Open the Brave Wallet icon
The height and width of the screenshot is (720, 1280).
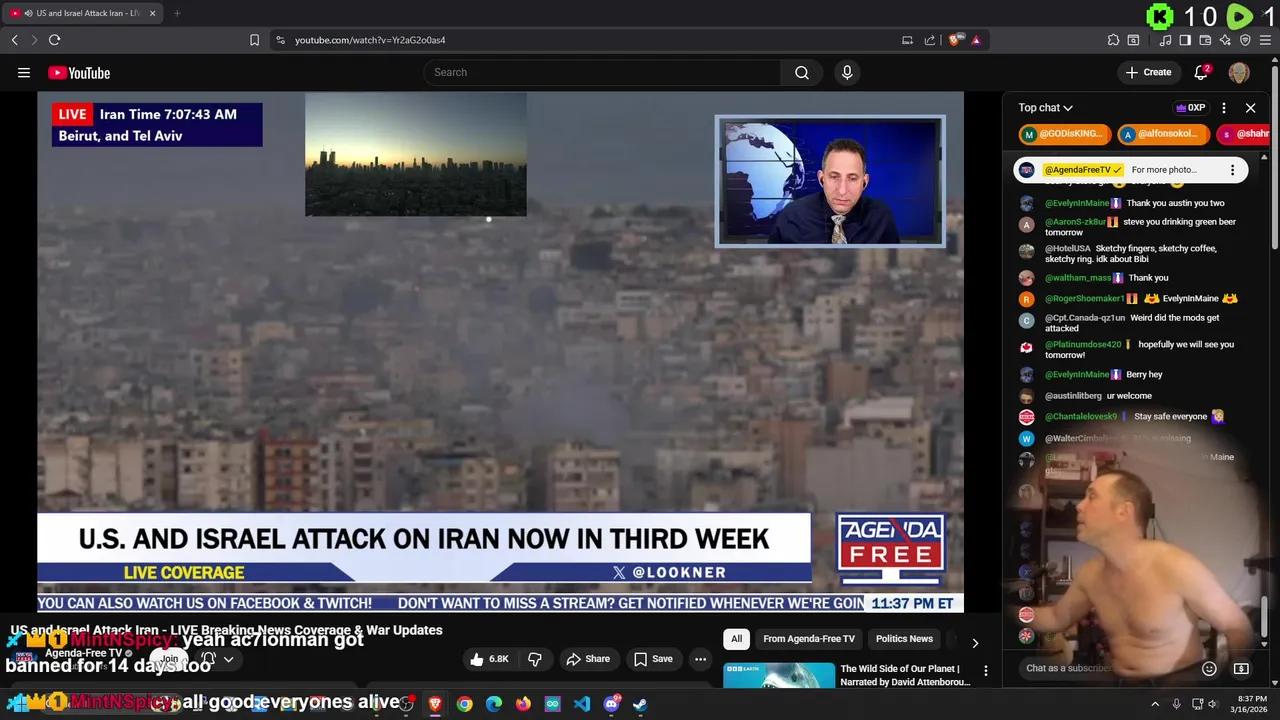1205,40
